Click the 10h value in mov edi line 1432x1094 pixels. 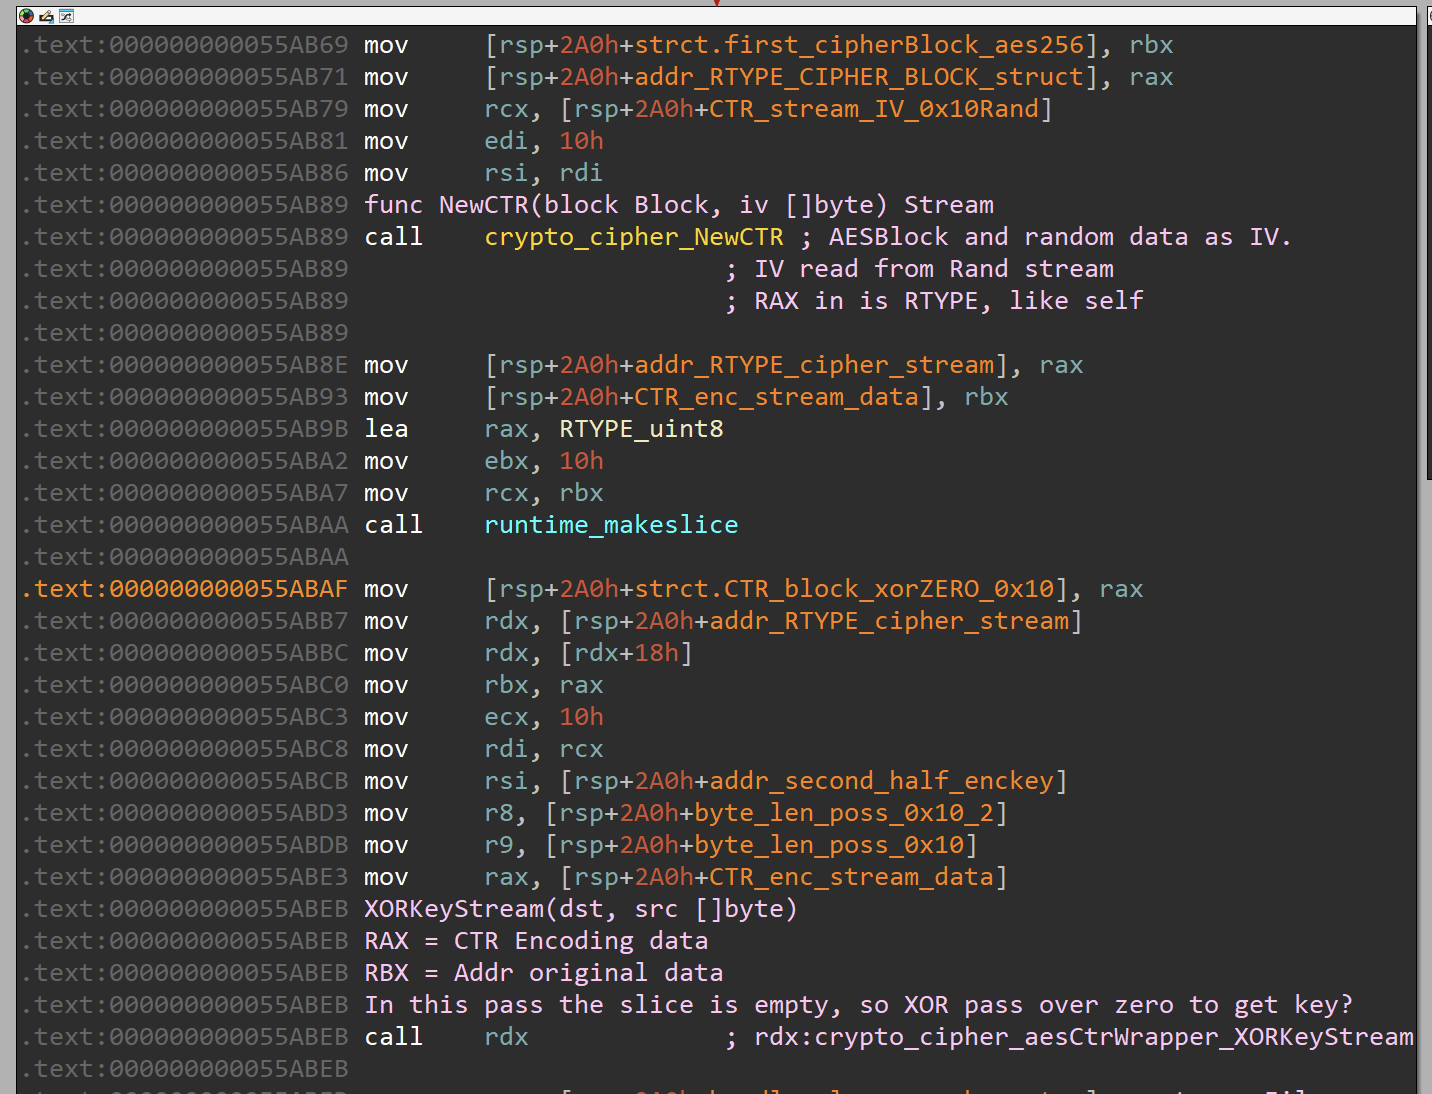(581, 141)
